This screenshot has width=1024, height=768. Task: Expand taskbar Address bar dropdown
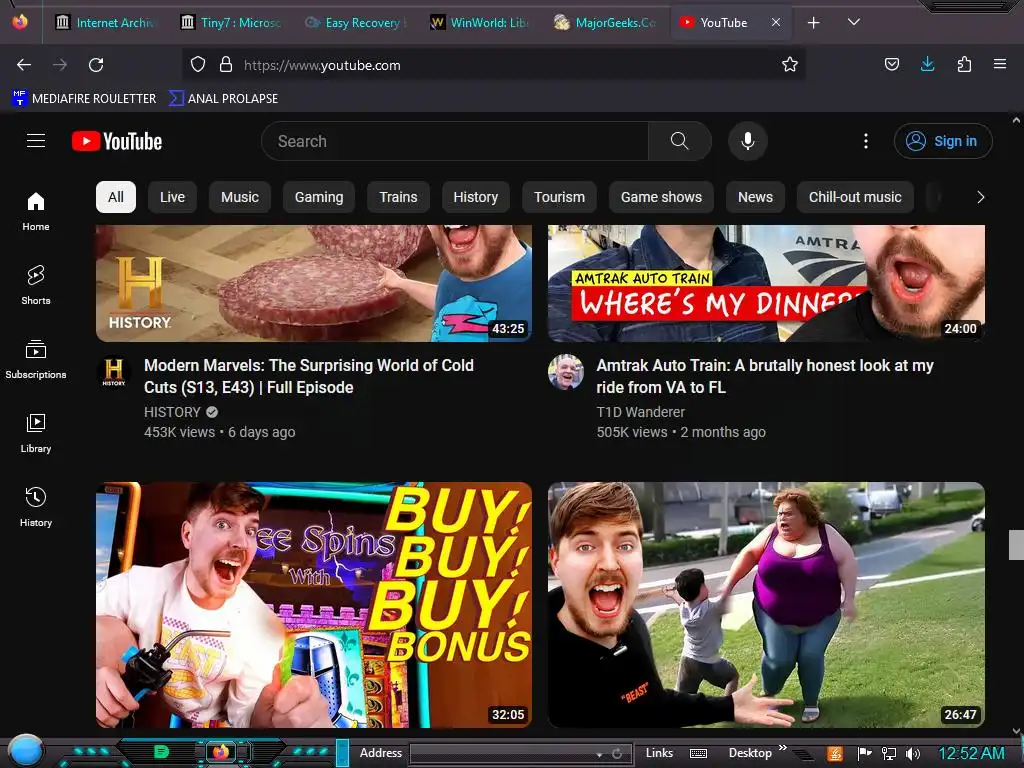coord(599,754)
